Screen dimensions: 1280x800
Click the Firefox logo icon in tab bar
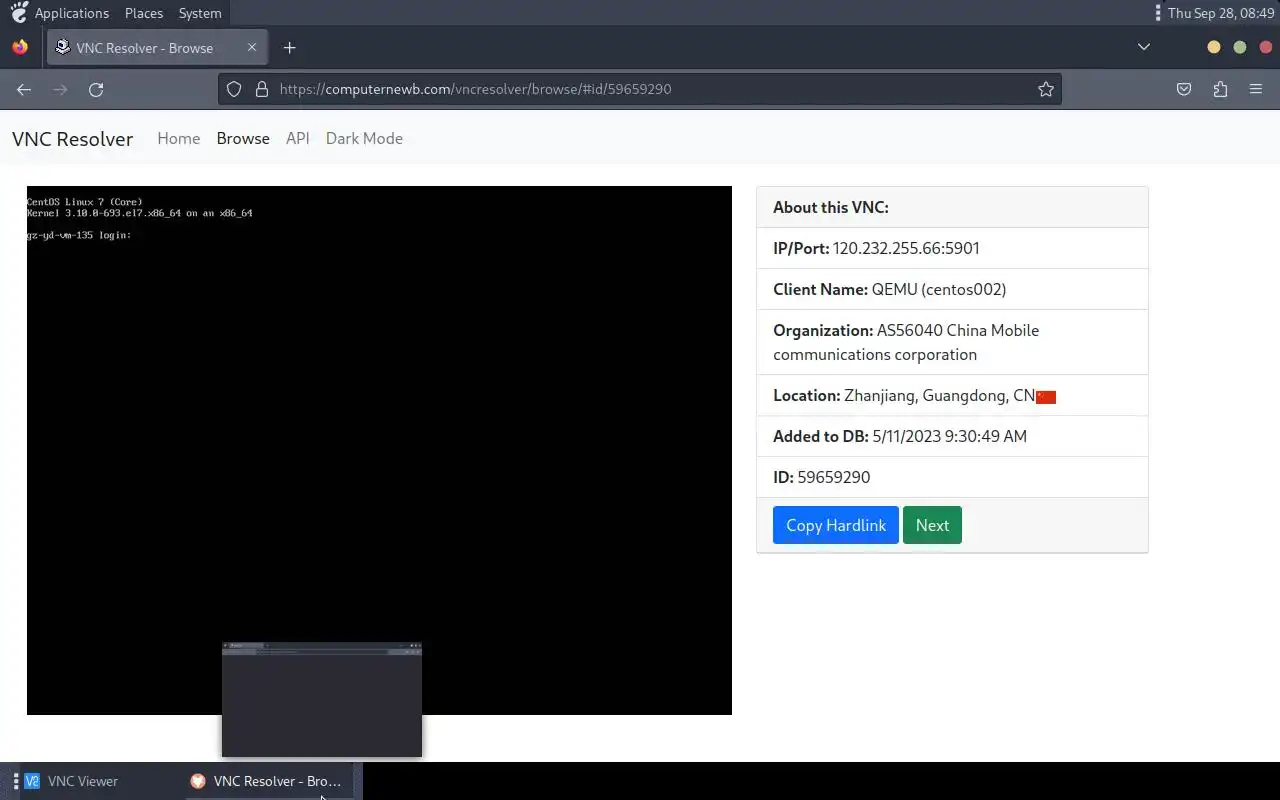click(x=20, y=47)
